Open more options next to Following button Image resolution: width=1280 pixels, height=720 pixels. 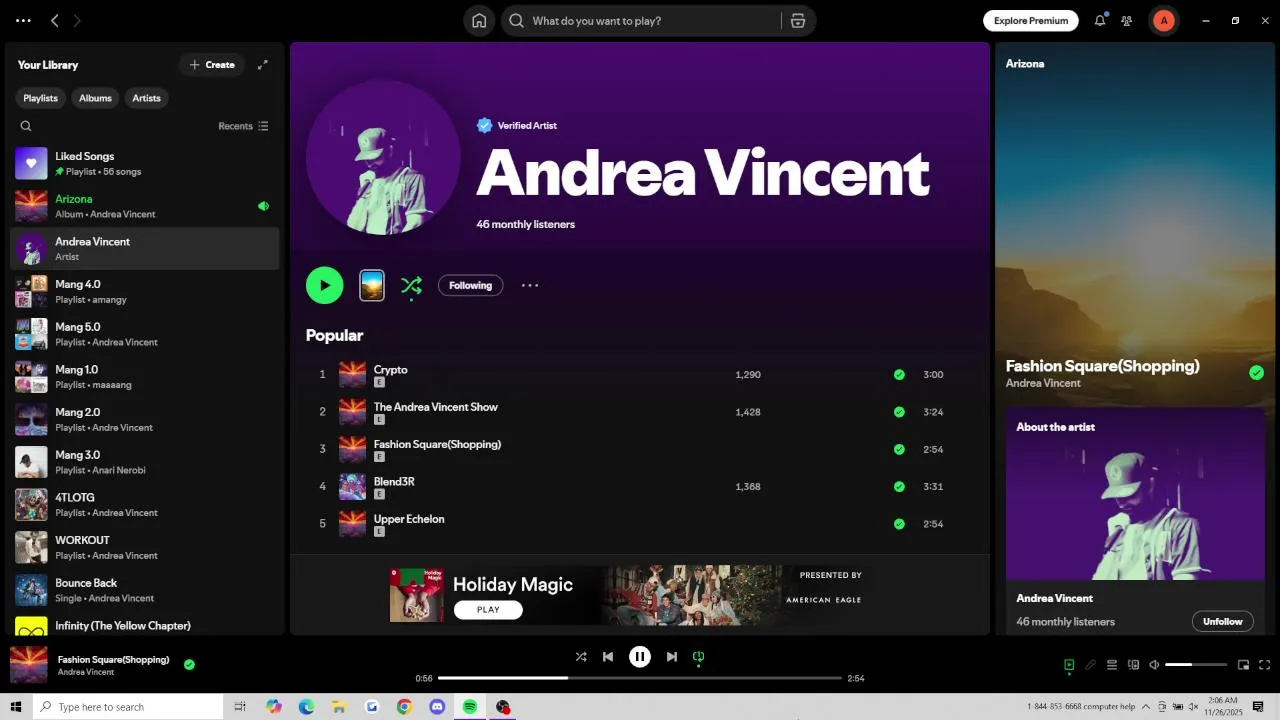coord(530,285)
